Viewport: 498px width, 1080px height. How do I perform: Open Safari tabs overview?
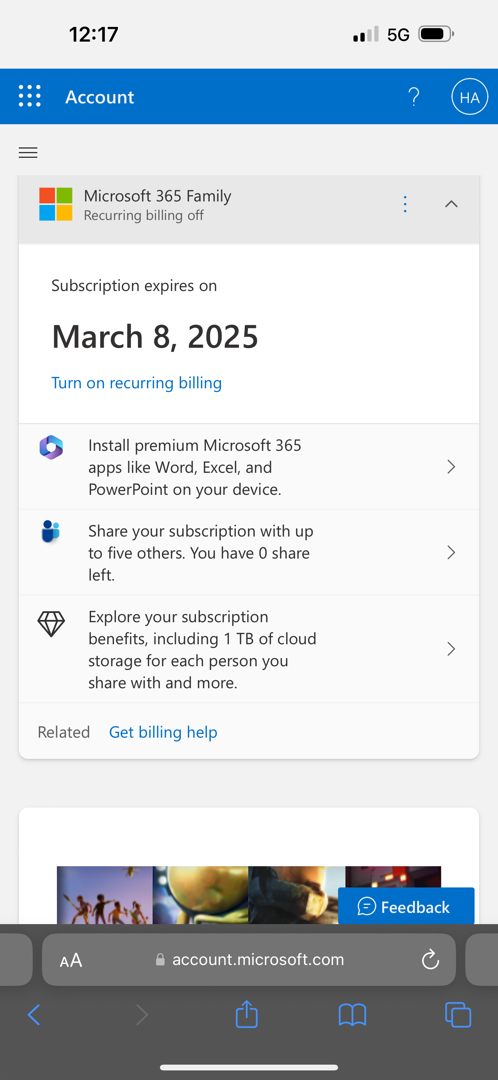(458, 1015)
